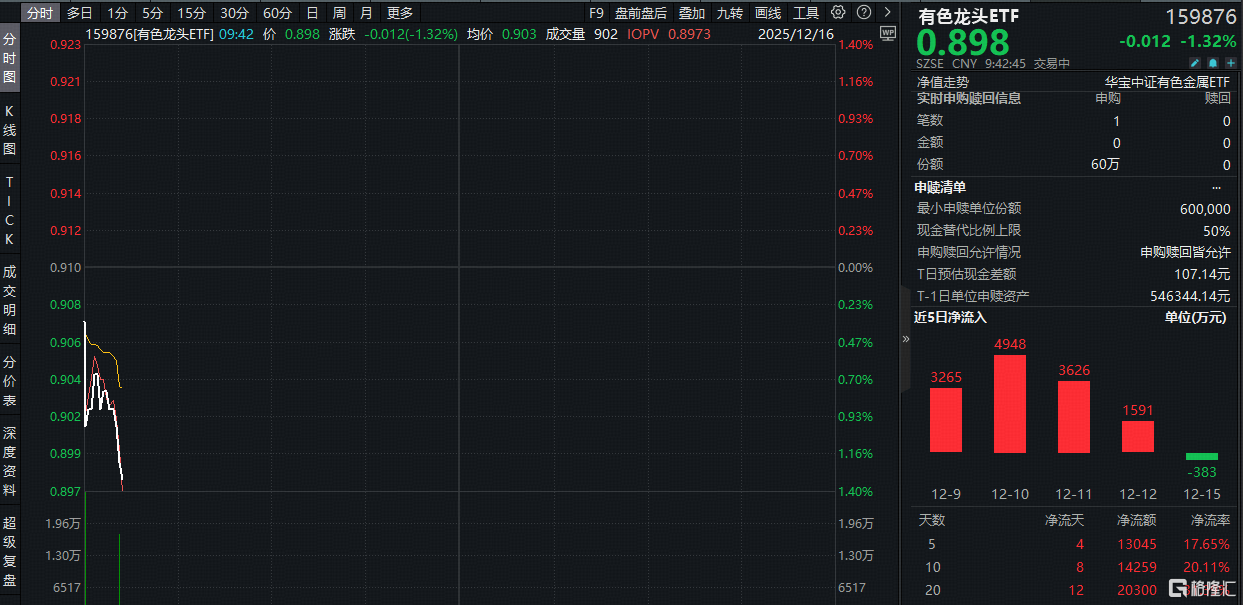This screenshot has height=605, width=1243.
Task: Switch to the 1分 period
Action: 118,13
